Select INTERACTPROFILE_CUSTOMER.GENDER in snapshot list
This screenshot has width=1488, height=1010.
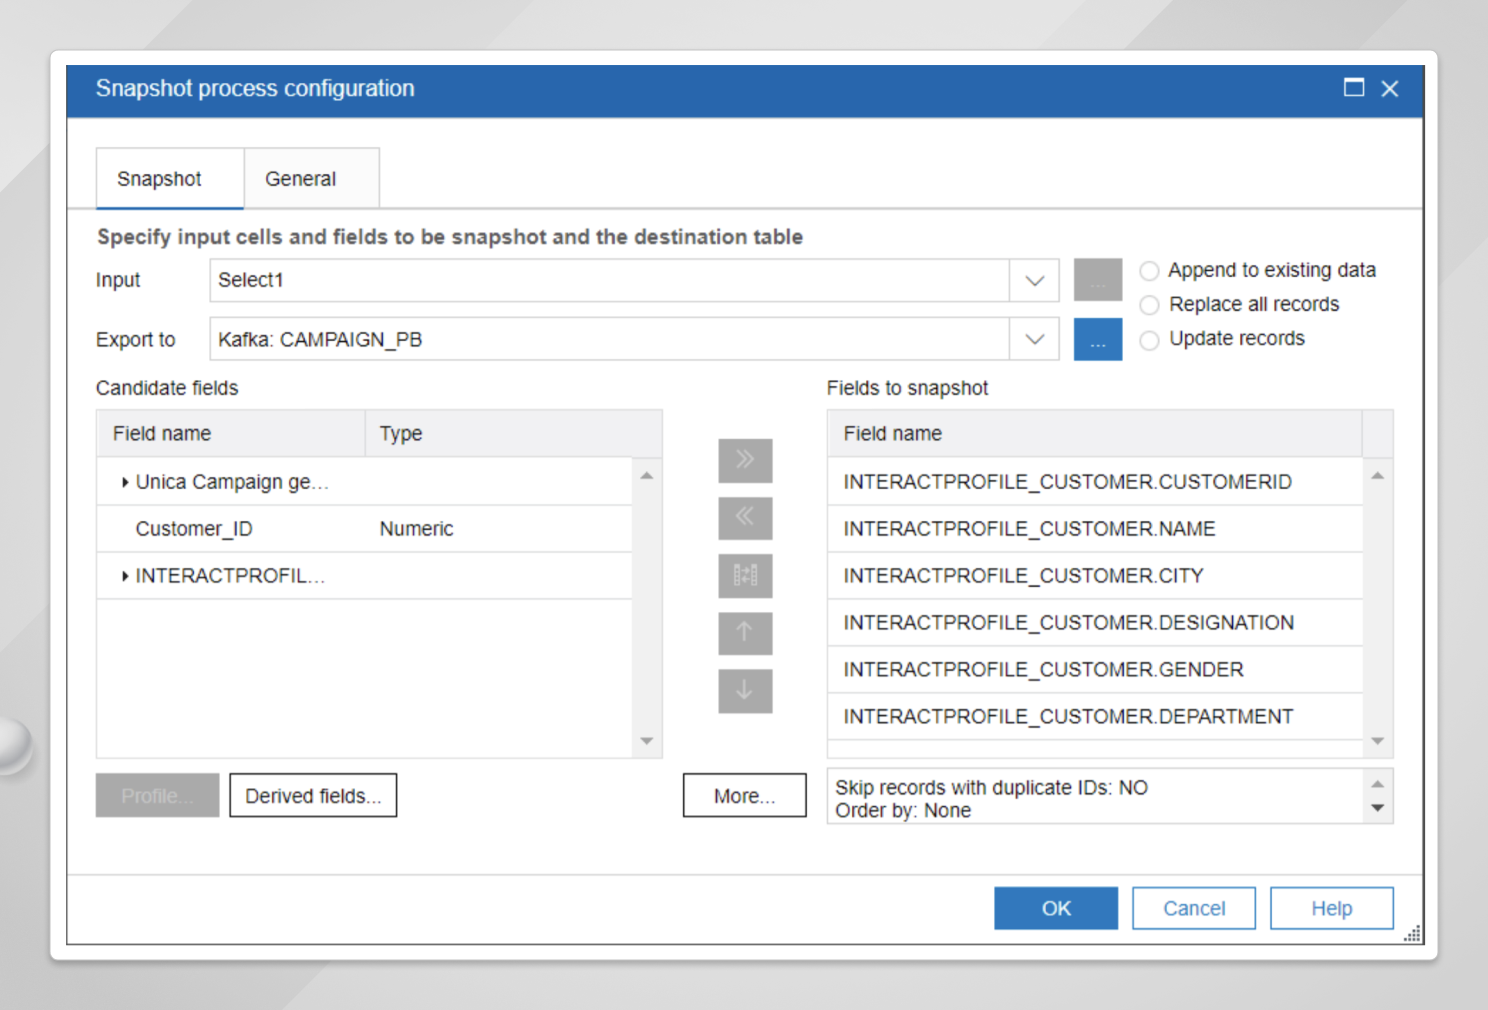pyautogui.click(x=1043, y=669)
